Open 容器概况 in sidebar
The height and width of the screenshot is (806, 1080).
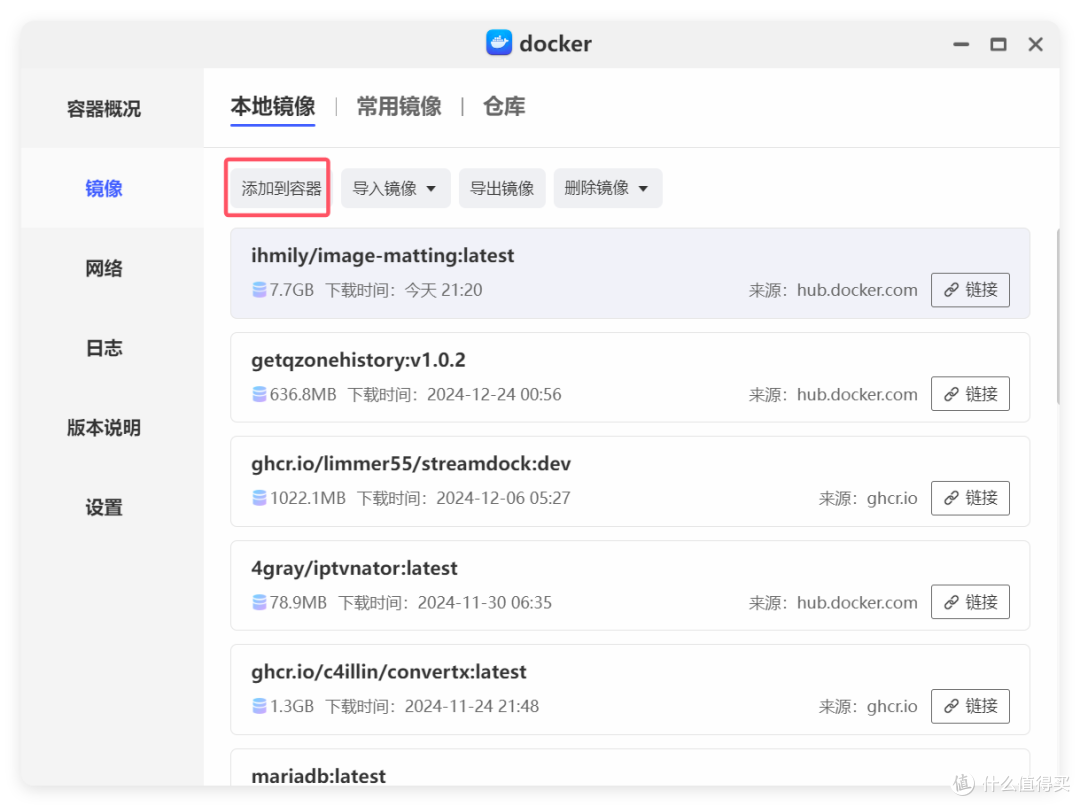click(x=104, y=109)
